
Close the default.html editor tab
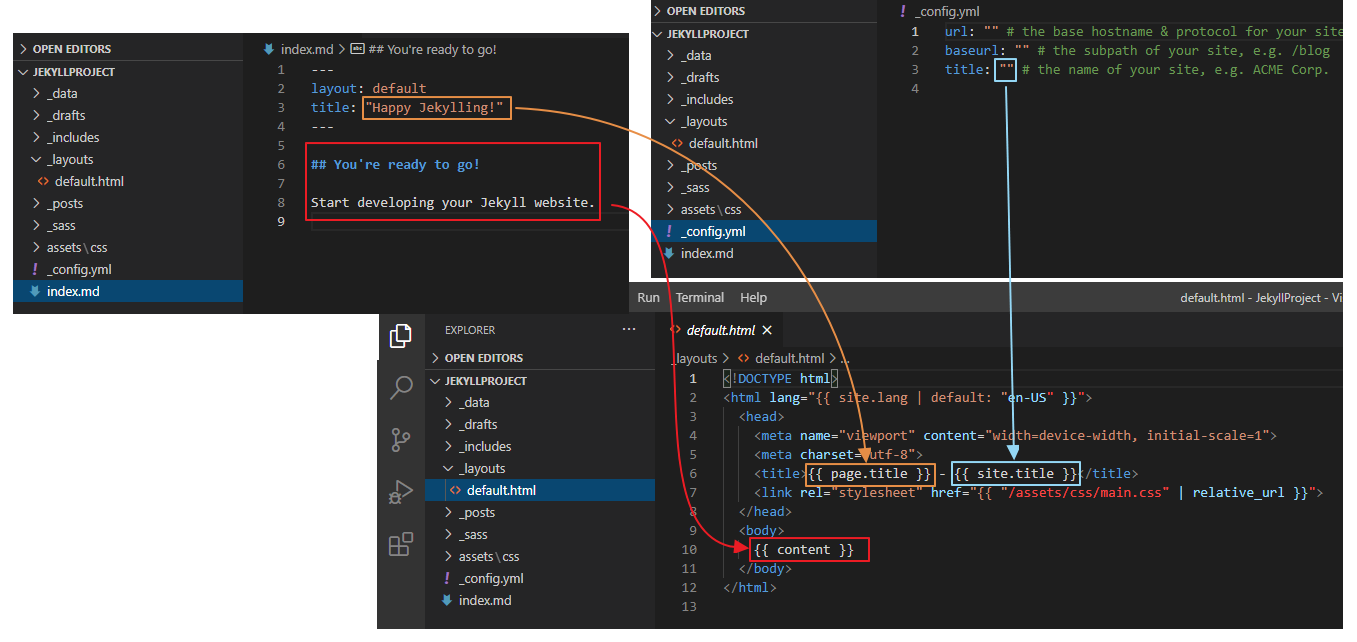click(767, 330)
